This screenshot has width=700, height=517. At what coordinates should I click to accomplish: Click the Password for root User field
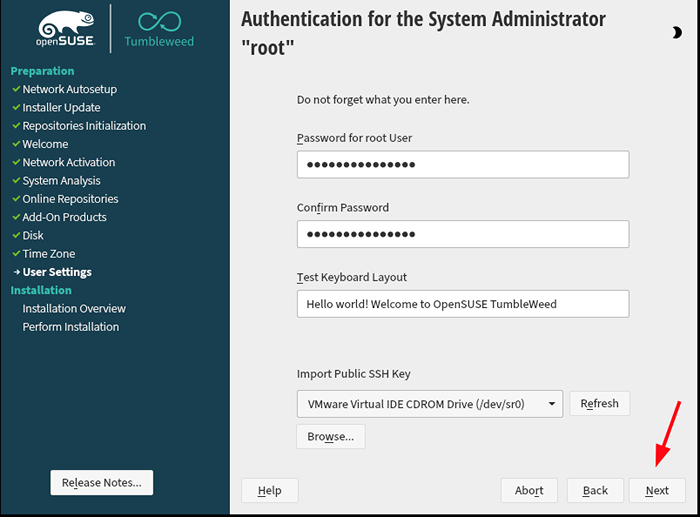[463, 165]
